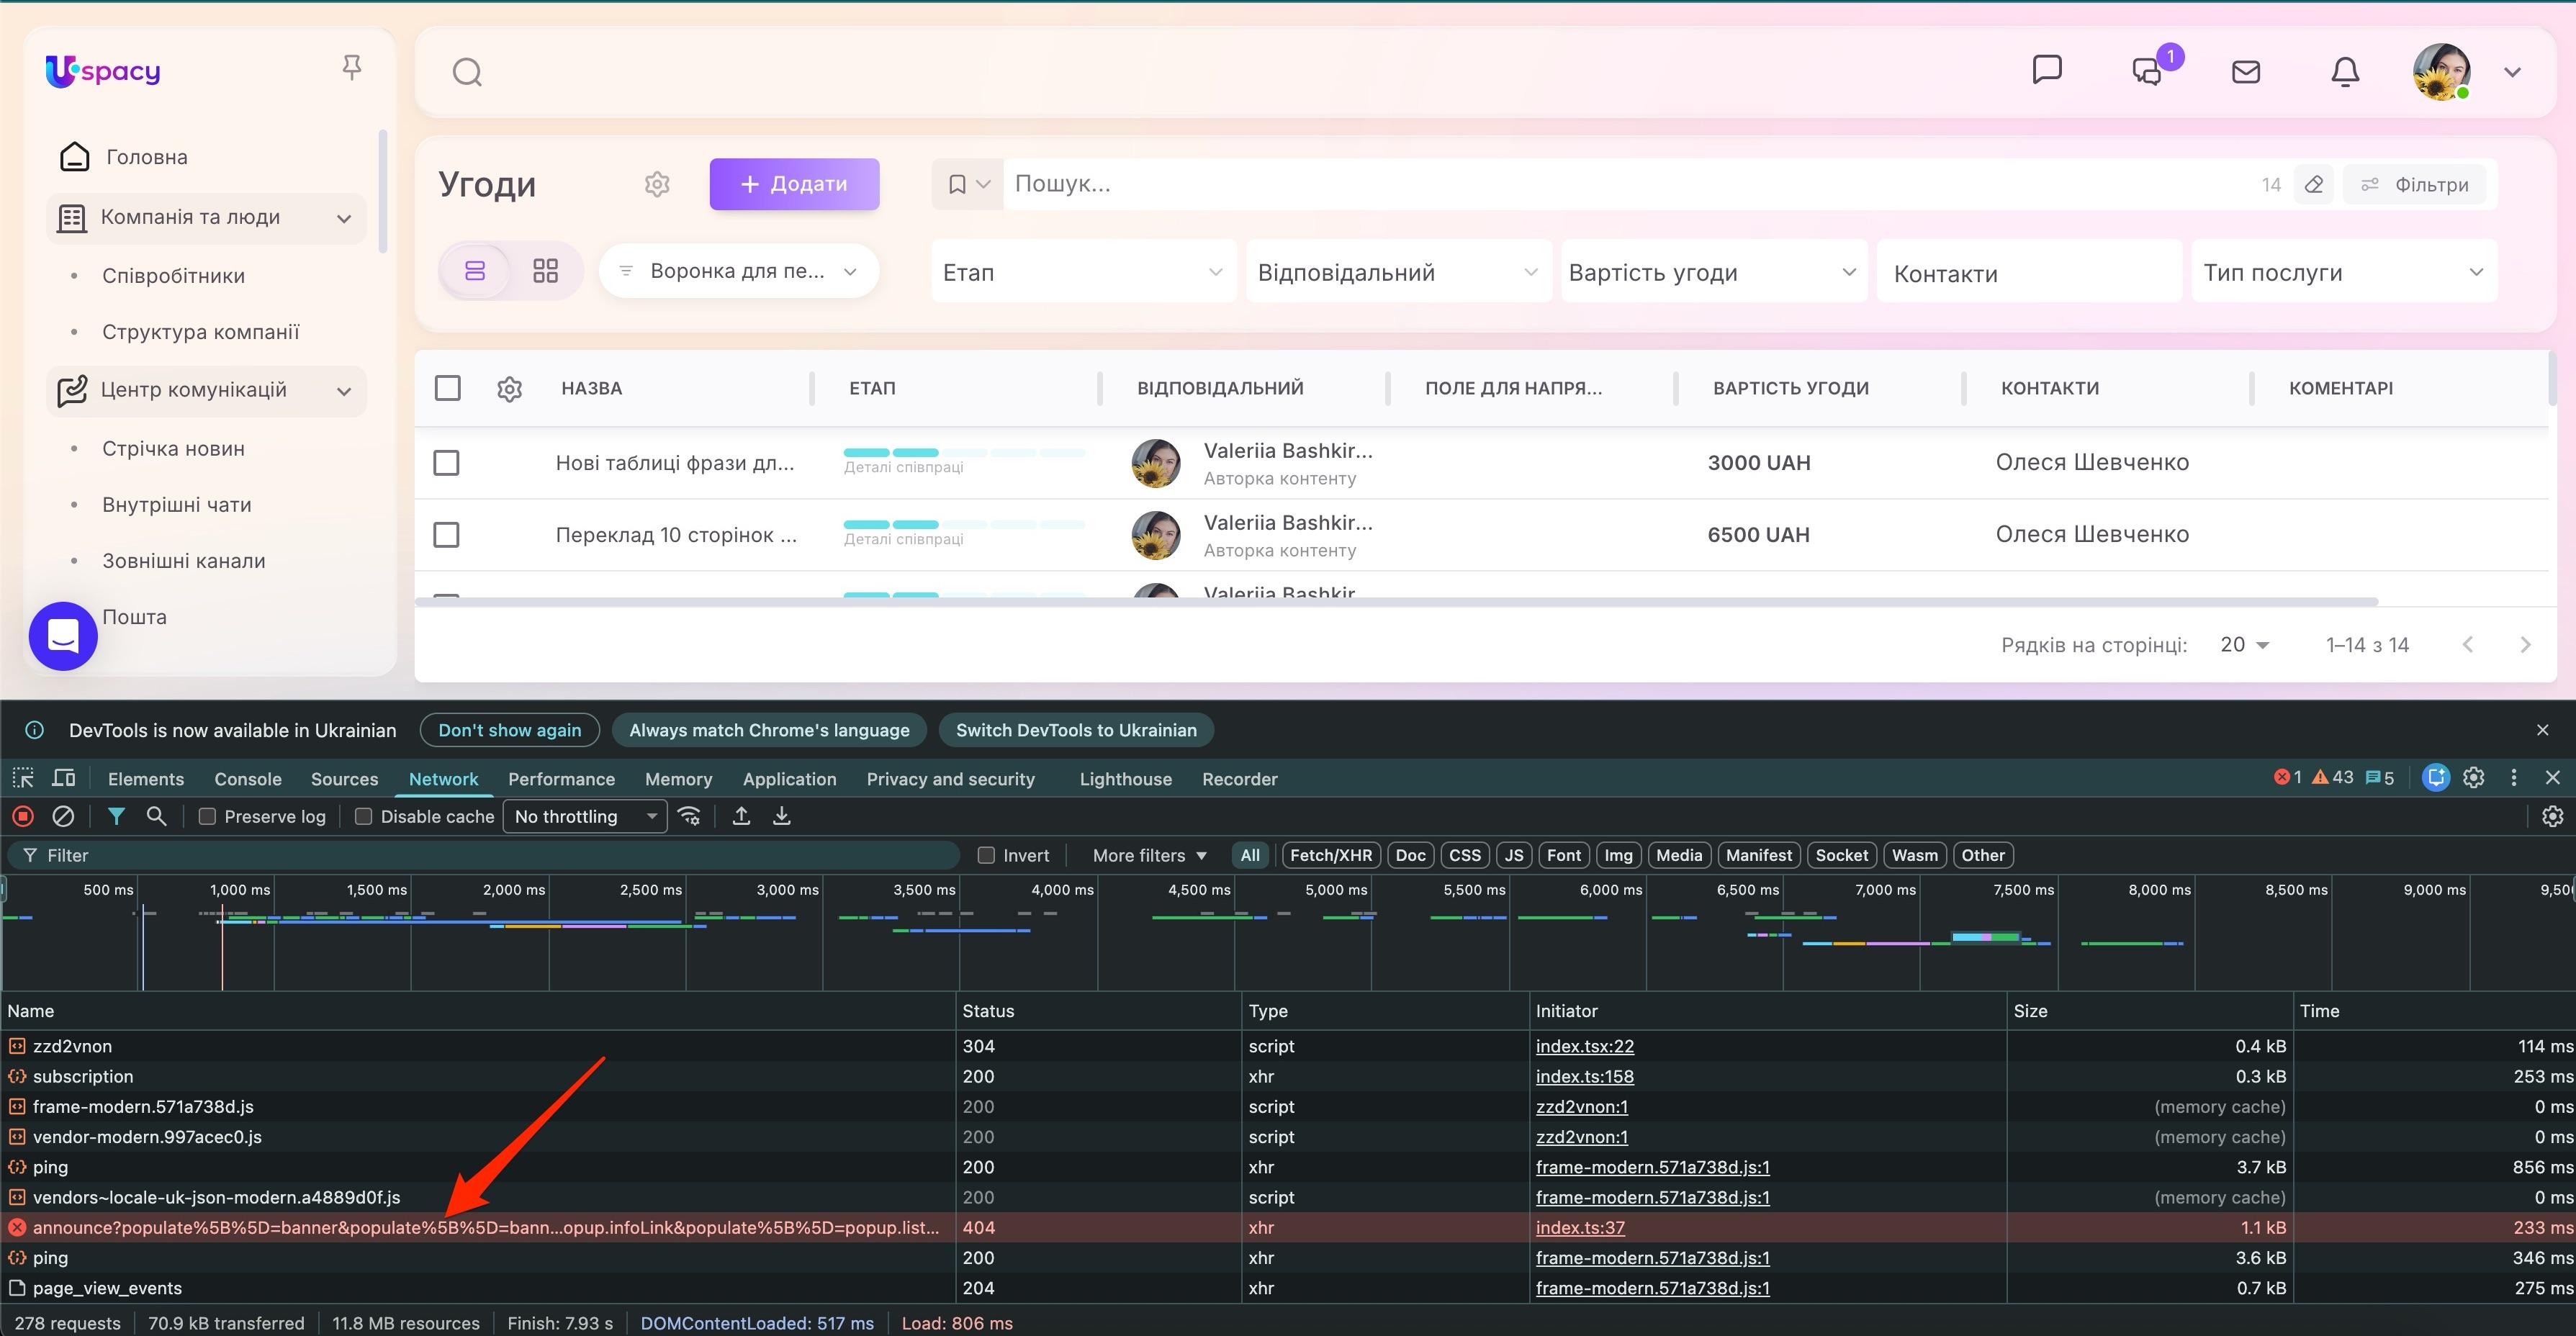Viewport: 2576px width, 1336px height.
Task: Open the notifications bell icon
Action: coord(2345,72)
